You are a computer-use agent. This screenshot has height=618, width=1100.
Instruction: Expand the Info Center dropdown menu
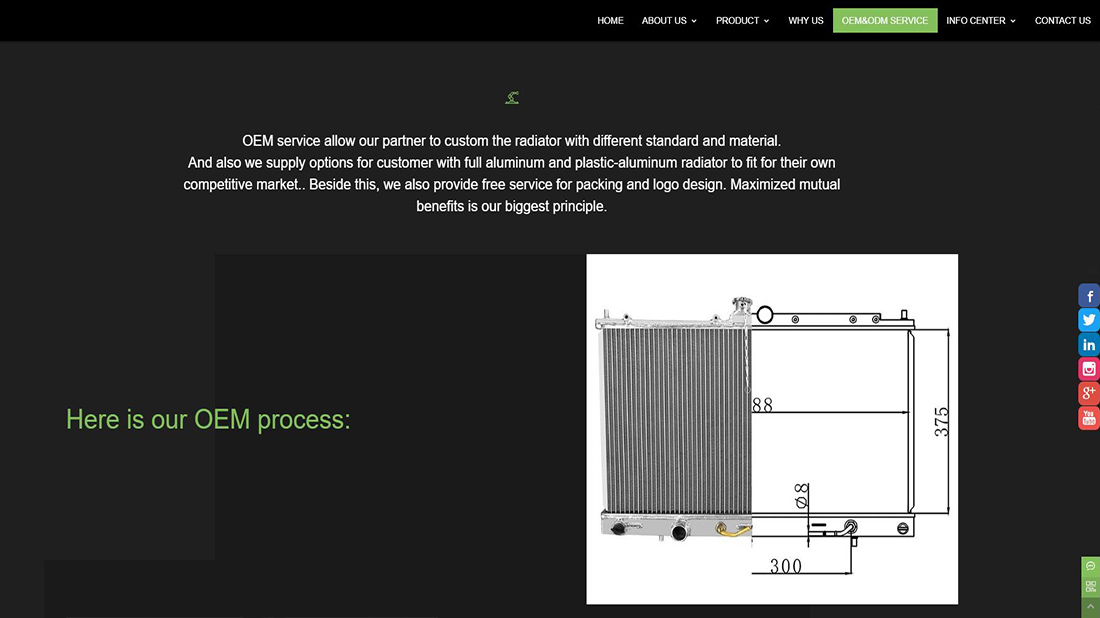(980, 21)
